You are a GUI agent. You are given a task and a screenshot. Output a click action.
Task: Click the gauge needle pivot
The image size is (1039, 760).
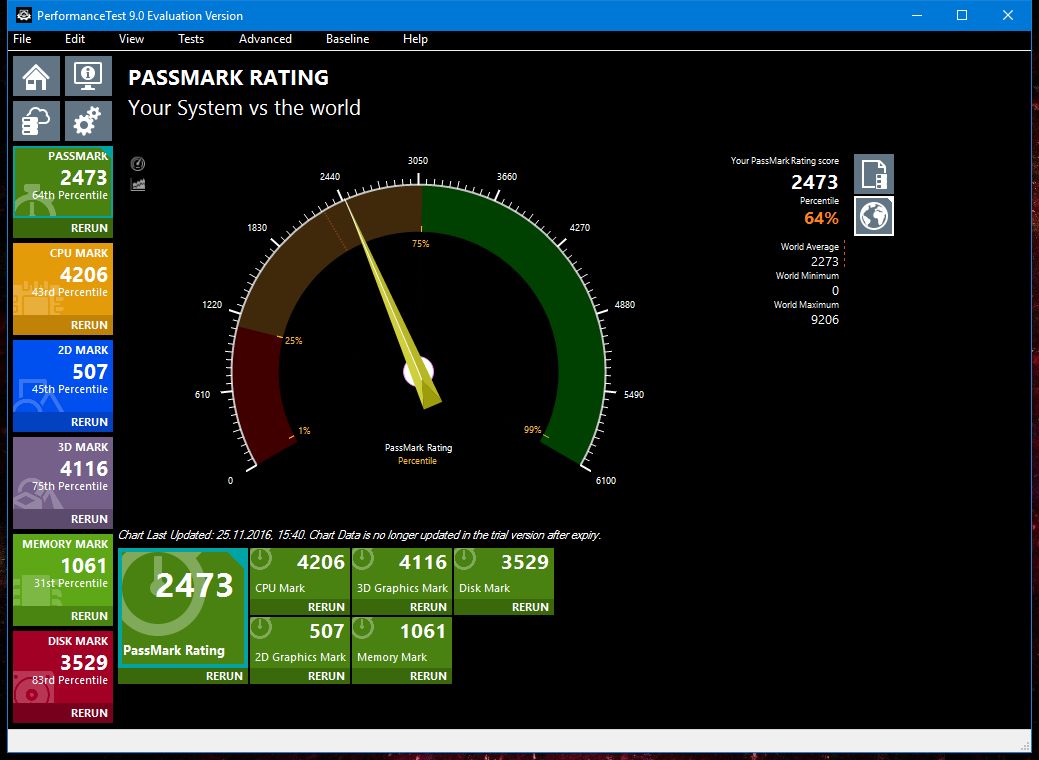(419, 372)
